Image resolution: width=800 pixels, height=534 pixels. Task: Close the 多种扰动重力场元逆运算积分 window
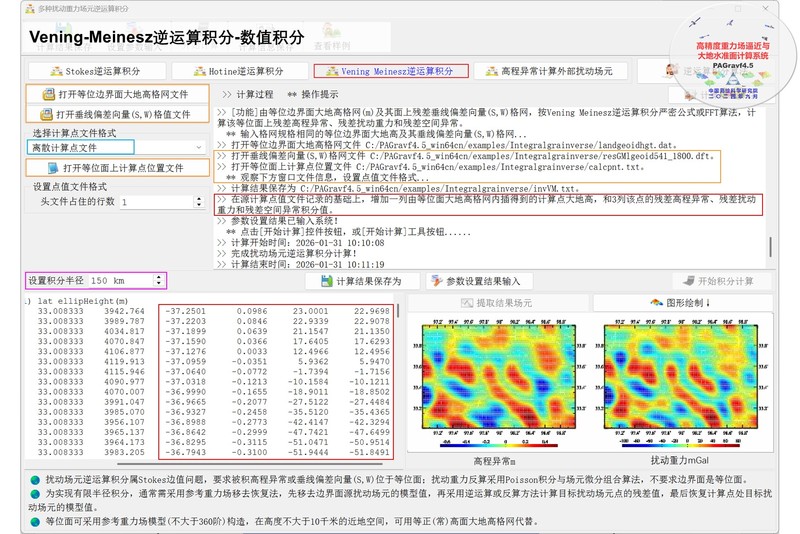(x=765, y=9)
